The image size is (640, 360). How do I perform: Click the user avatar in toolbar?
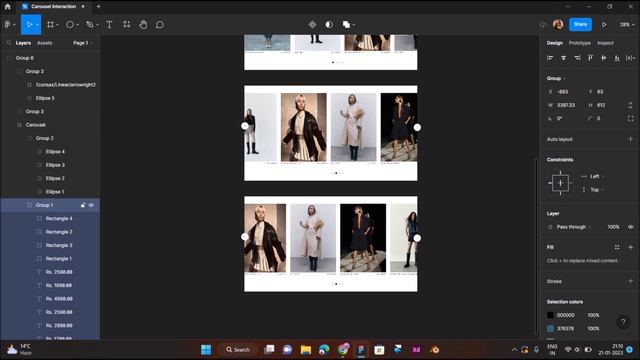558,24
